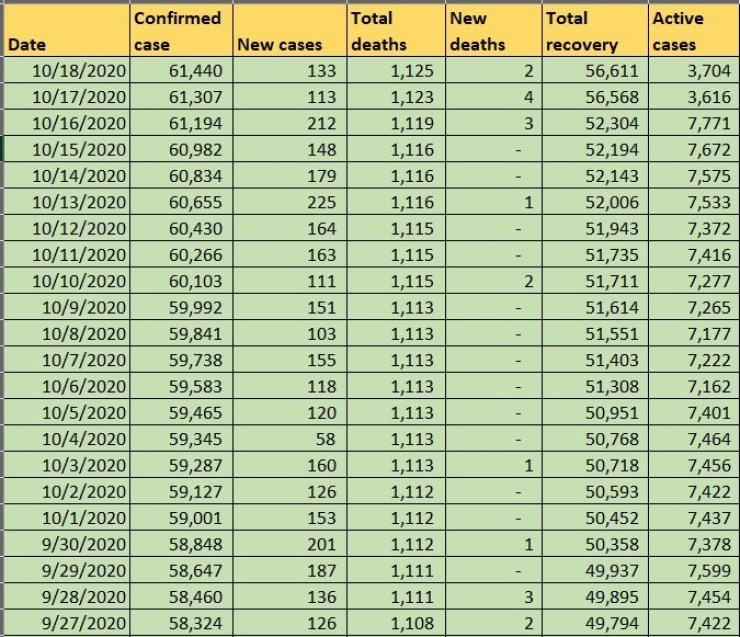The height and width of the screenshot is (637, 740).
Task: Click the Total recovery header cell
Action: [594, 30]
